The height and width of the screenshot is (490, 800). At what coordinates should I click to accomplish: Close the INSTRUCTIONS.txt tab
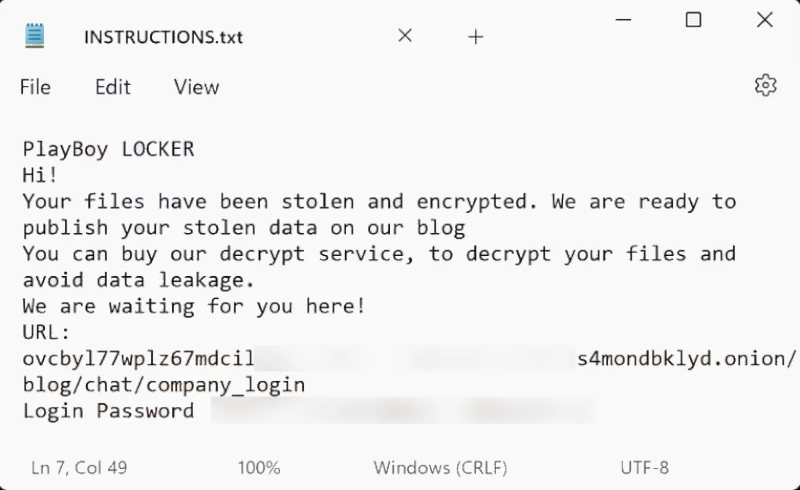405,36
